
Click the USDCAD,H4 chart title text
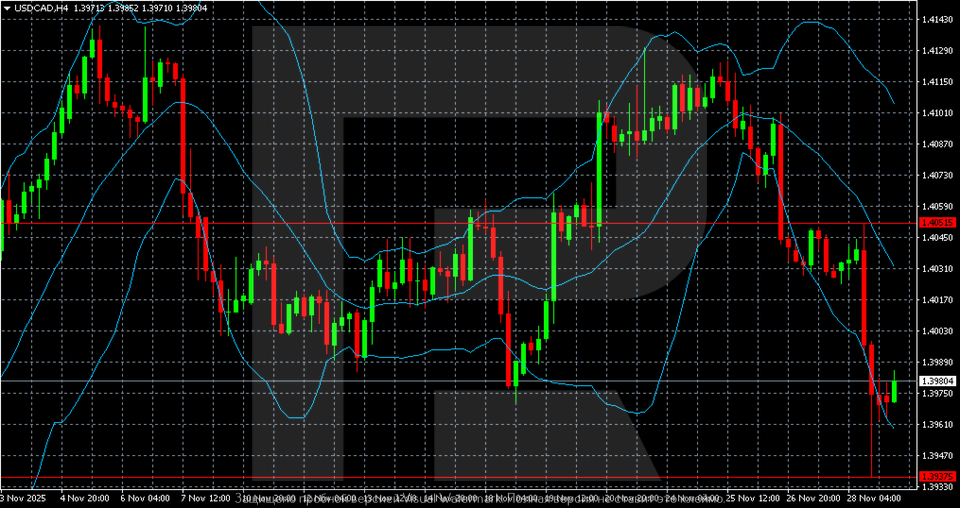pyautogui.click(x=41, y=7)
